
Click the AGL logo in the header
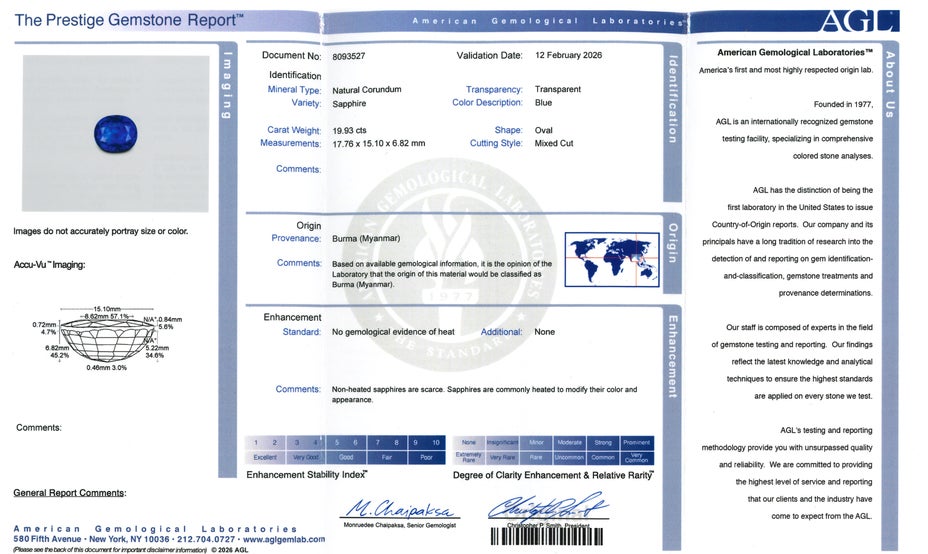pos(859,21)
